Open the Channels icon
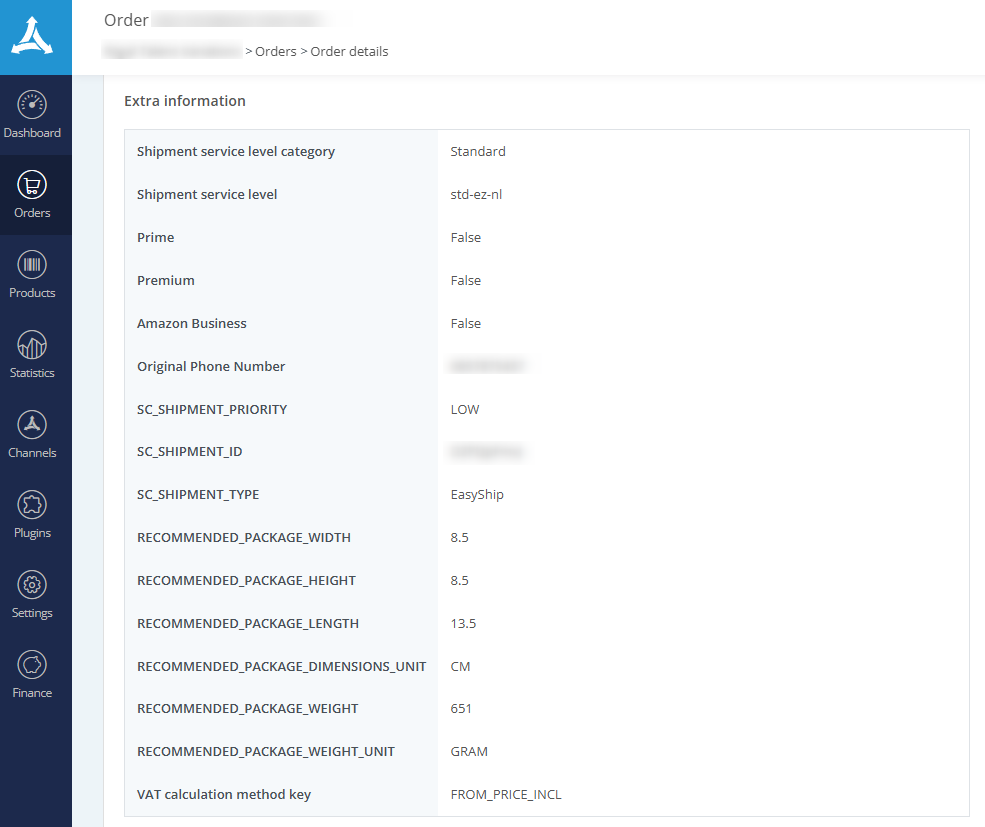This screenshot has width=985, height=827. tap(32, 425)
